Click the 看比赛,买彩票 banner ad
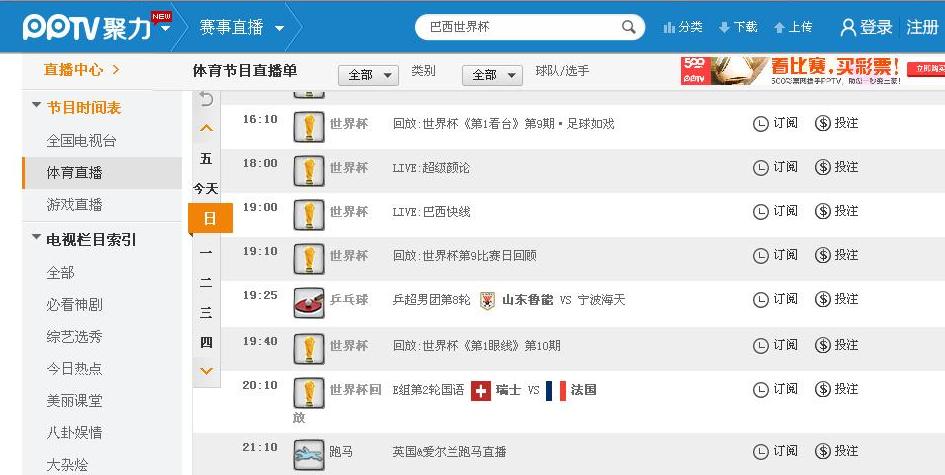Screen dimensions: 945x475 [812, 71]
